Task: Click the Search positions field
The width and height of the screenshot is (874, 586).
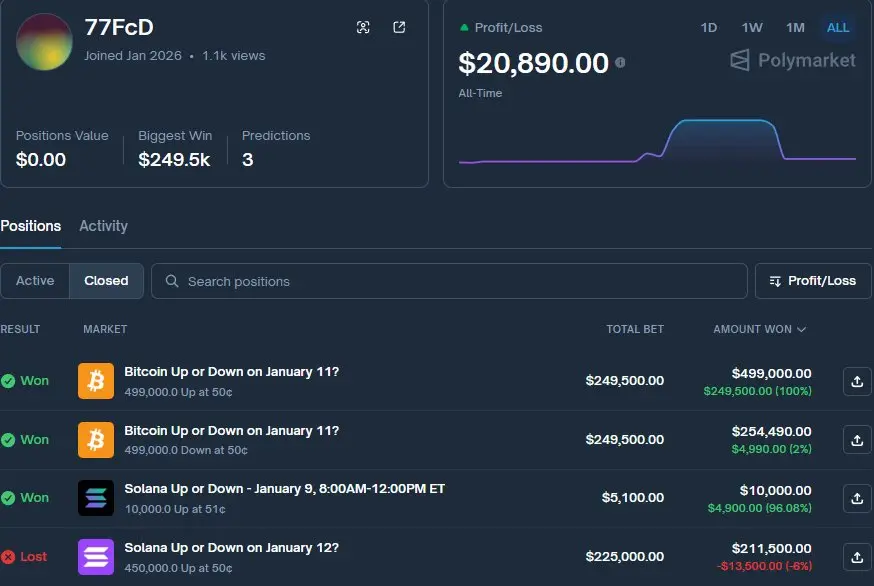Action: [449, 281]
